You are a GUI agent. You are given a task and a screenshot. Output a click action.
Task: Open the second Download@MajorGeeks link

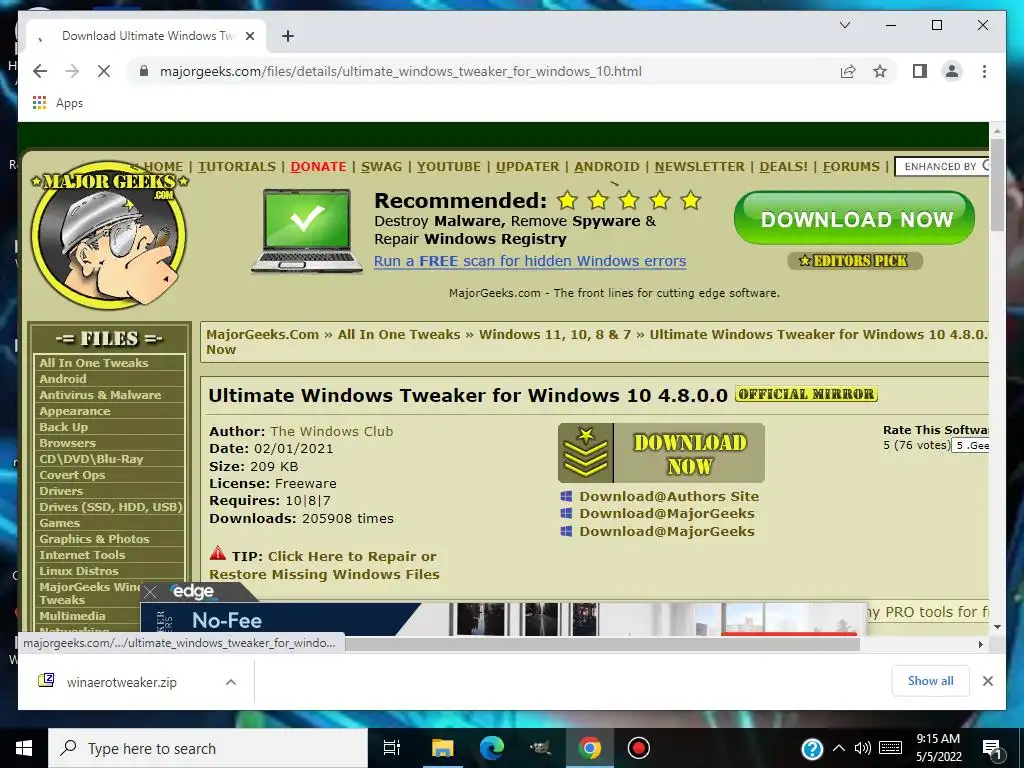667,532
